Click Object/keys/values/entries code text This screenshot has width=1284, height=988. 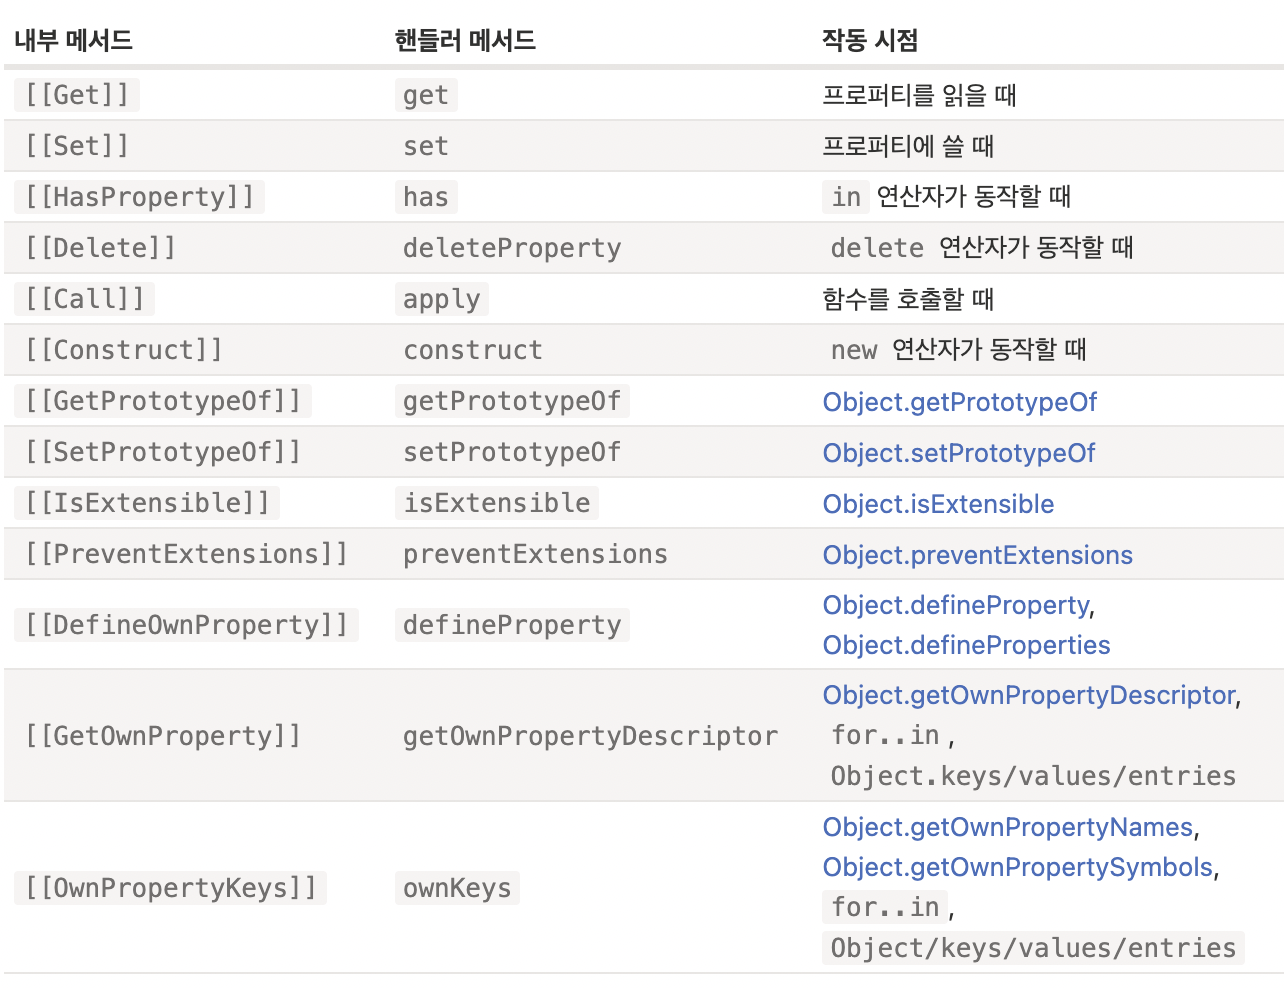[x=1033, y=948]
